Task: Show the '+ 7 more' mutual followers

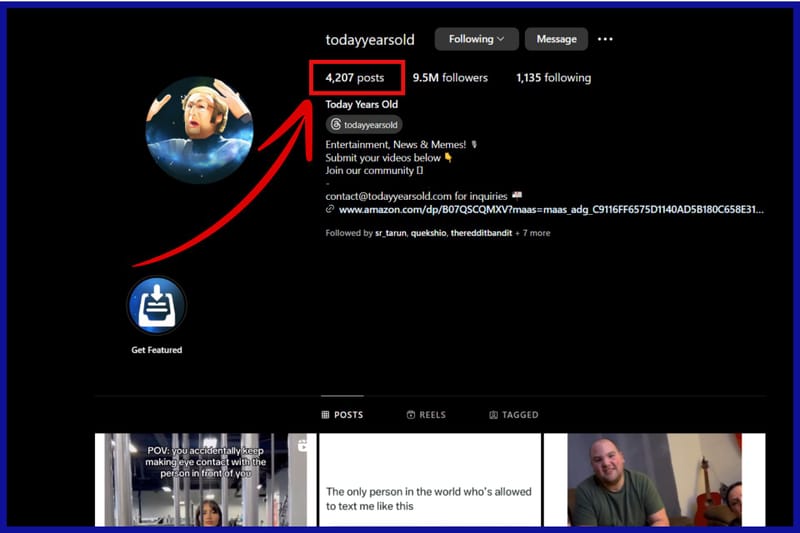Action: click(533, 233)
